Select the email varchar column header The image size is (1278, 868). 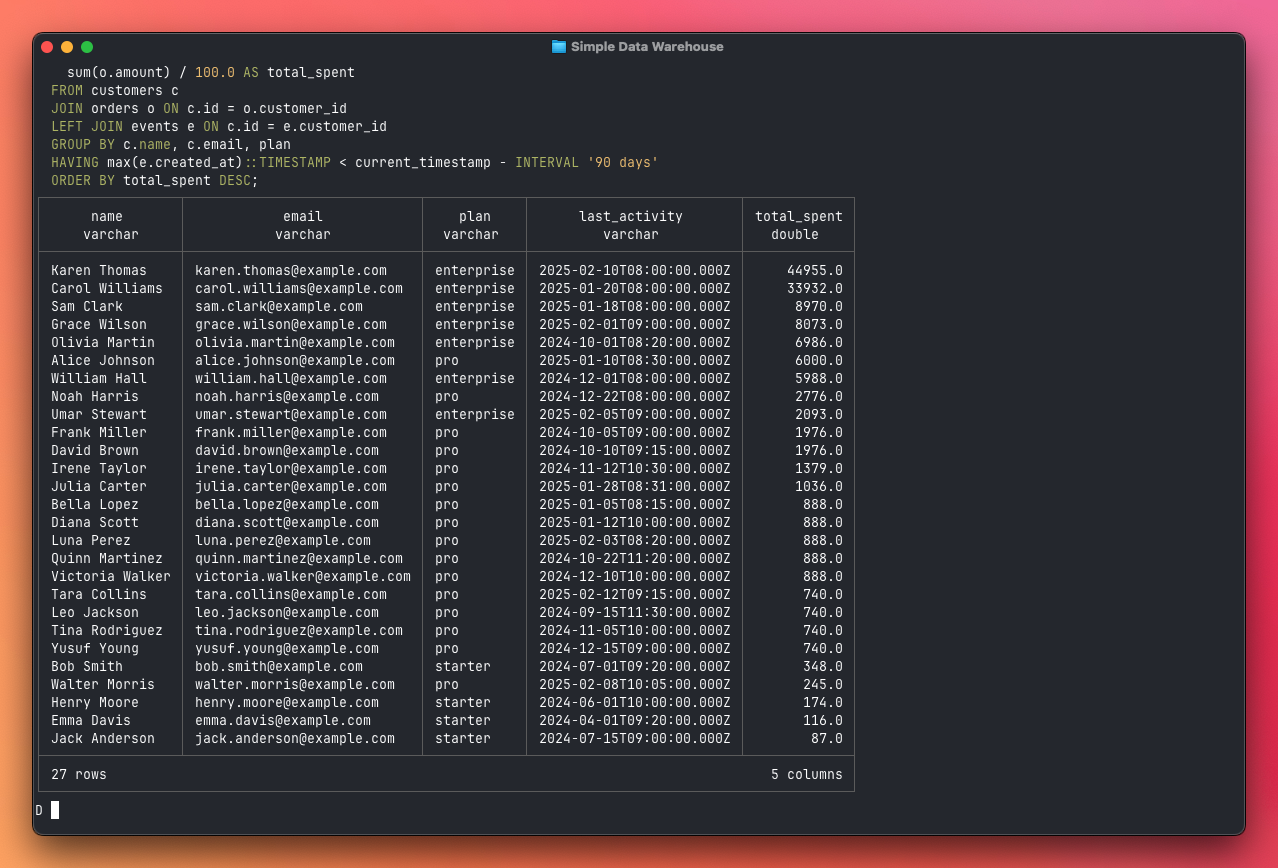302,224
